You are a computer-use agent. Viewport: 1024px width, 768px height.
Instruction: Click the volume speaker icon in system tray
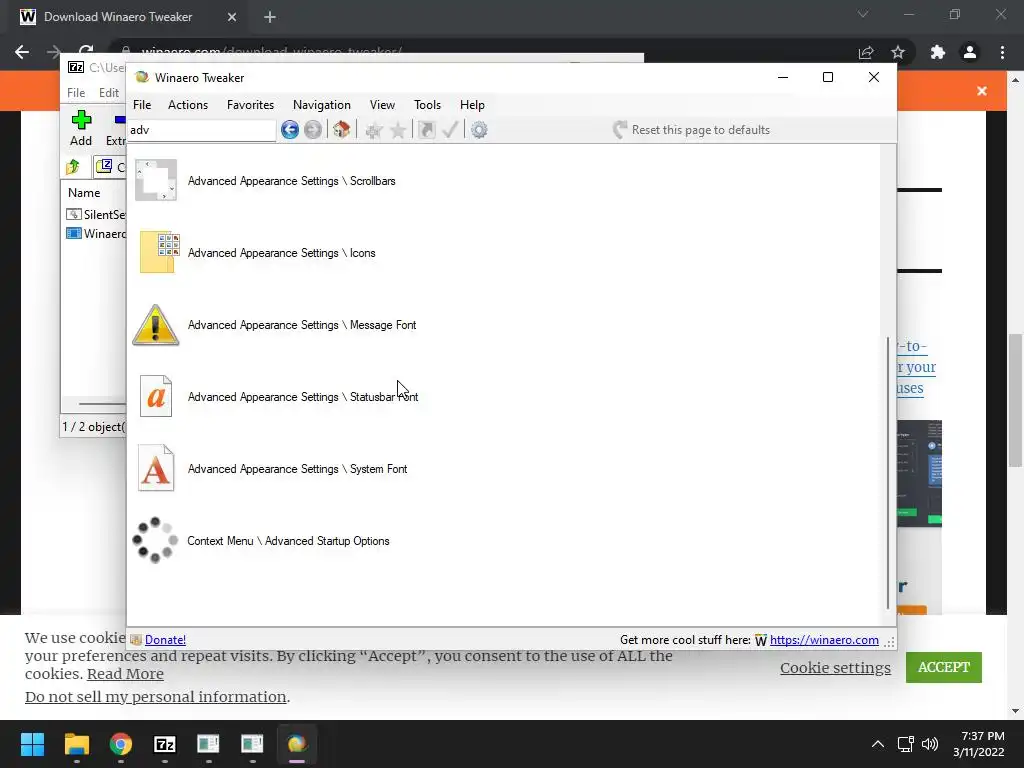pos(930,744)
